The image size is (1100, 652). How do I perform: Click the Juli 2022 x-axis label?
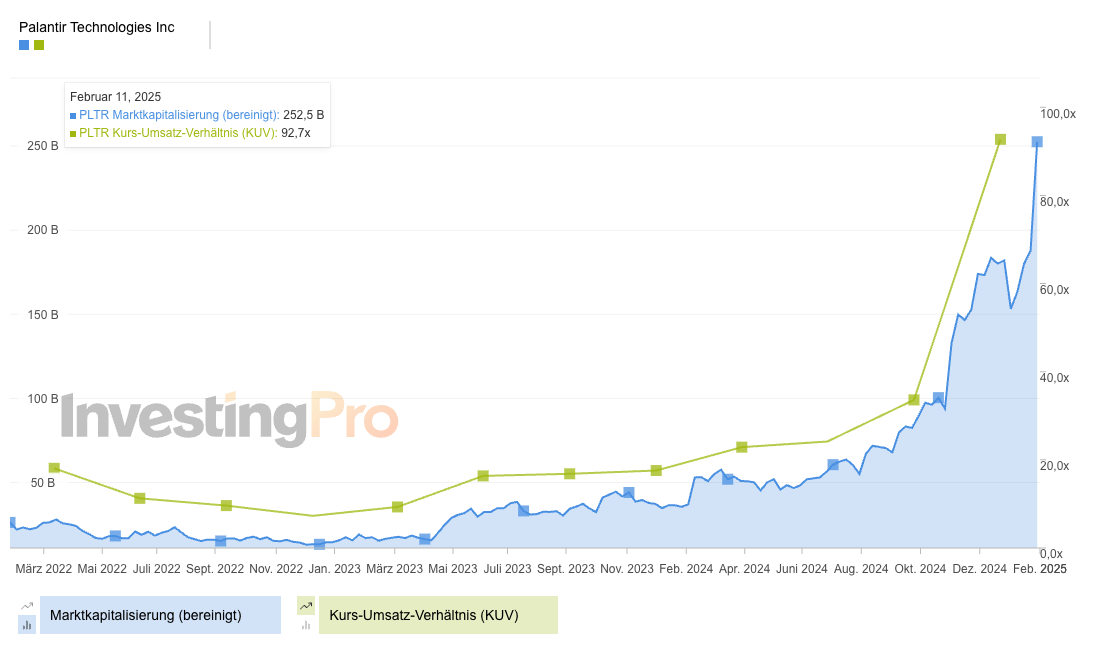click(x=156, y=568)
